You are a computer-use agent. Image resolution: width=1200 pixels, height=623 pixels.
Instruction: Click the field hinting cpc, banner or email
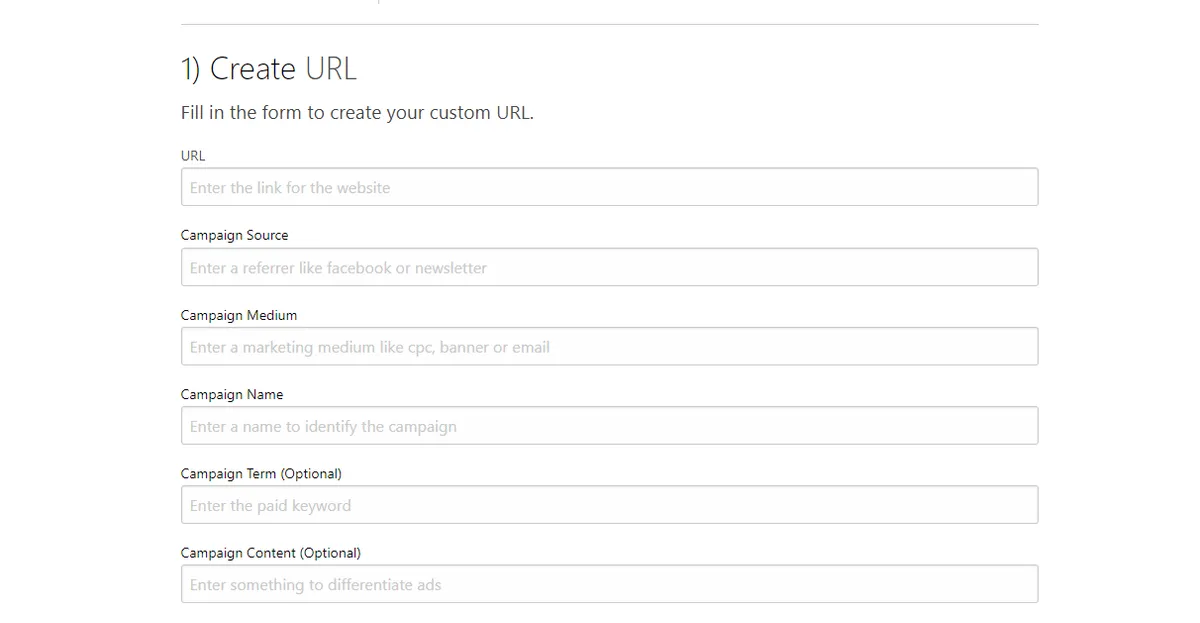point(366,346)
